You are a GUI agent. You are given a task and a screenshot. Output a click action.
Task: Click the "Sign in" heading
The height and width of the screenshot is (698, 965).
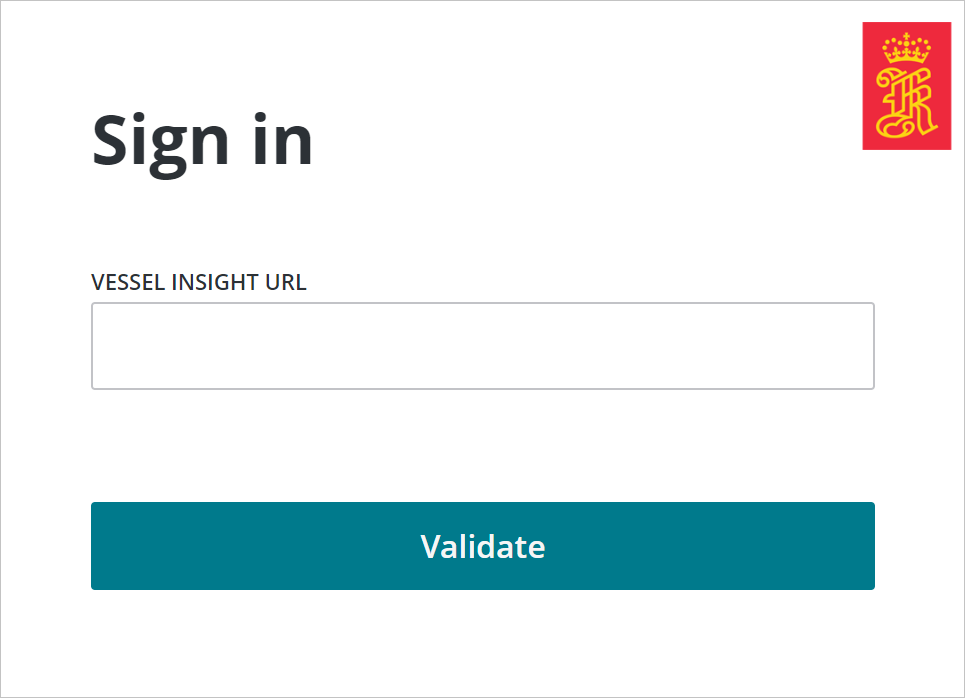[203, 141]
